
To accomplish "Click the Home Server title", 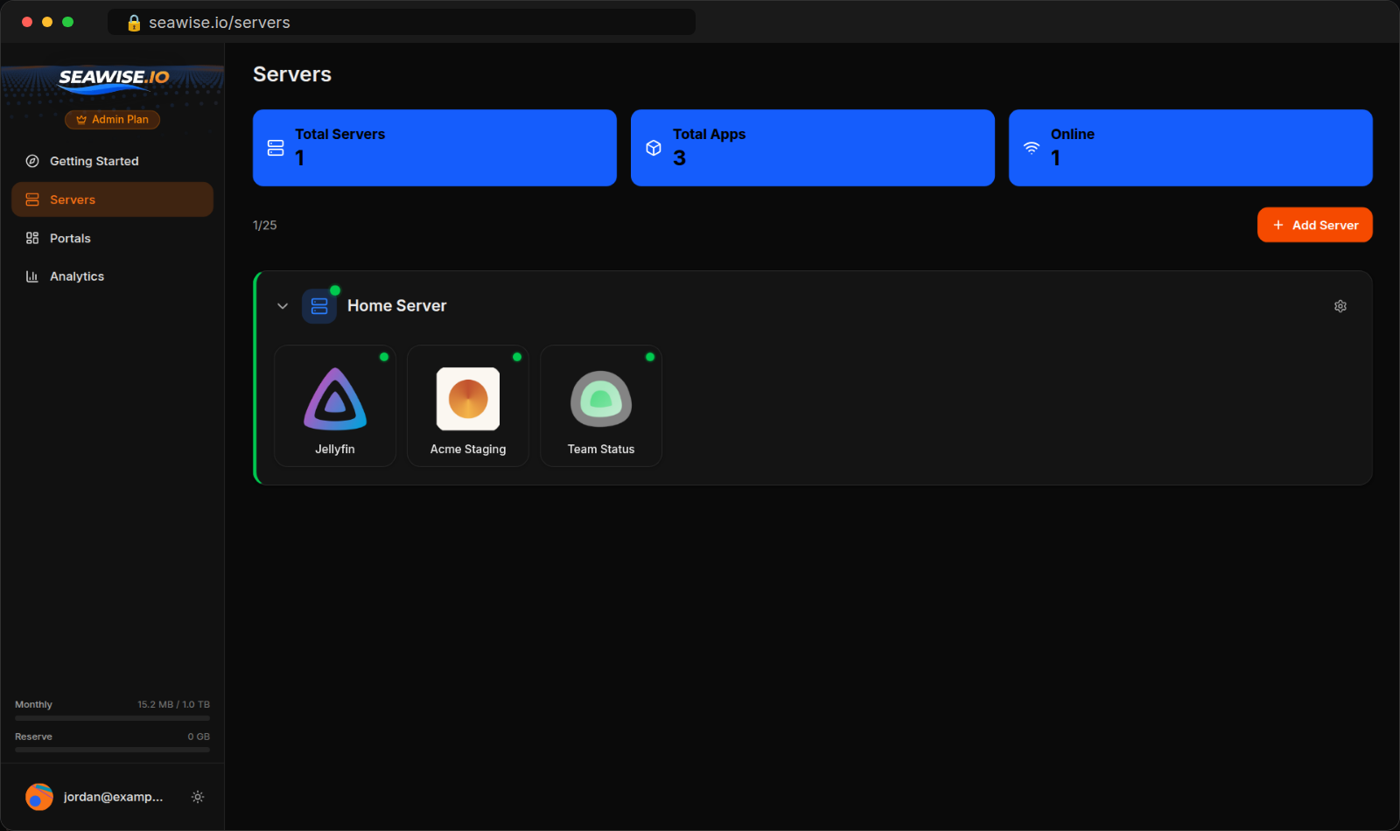I will click(x=397, y=306).
